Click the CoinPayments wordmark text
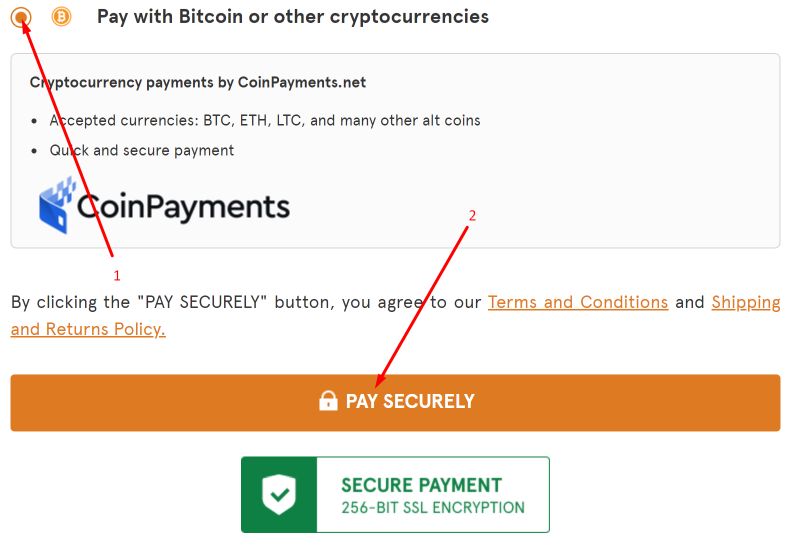This screenshot has width=788, height=545. (183, 207)
